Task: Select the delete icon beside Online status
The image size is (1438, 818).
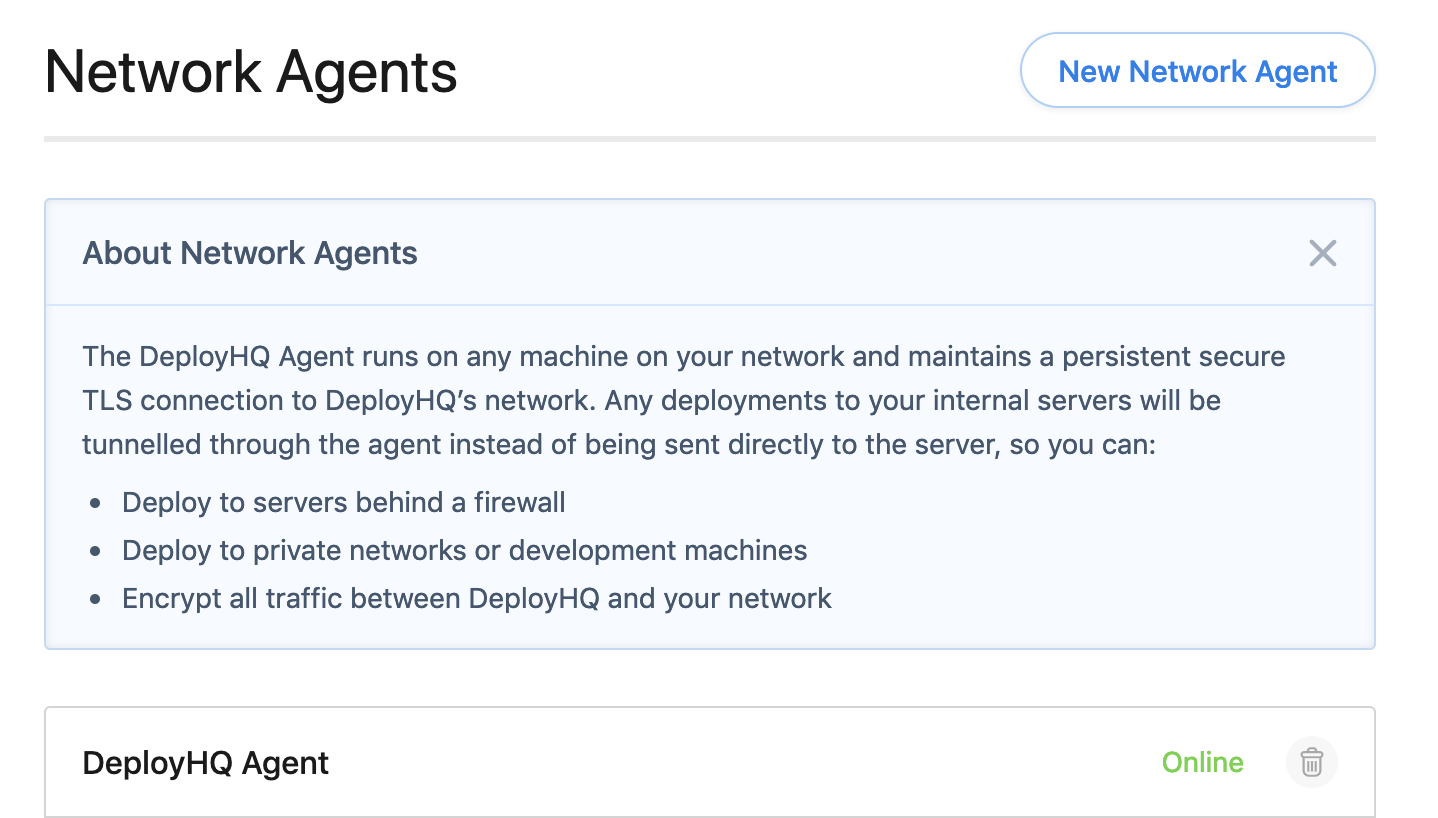Action: pos(1311,762)
